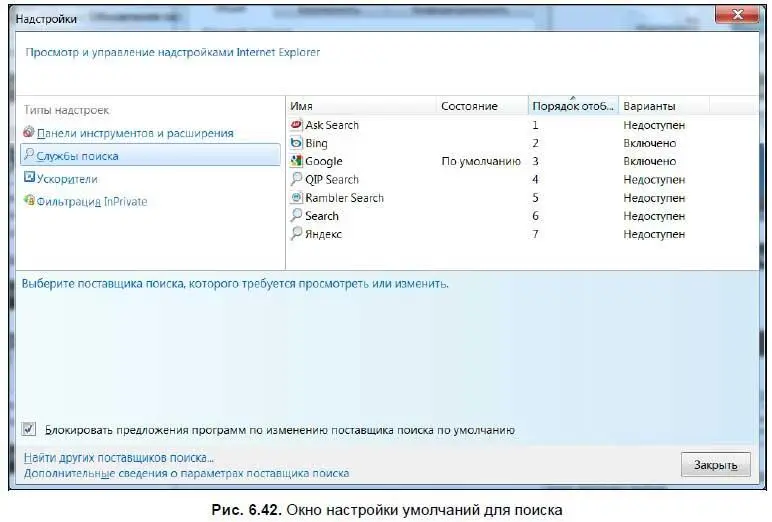Screen dimensions: 772x522
Task: Select the provider named Search
Action: point(322,216)
